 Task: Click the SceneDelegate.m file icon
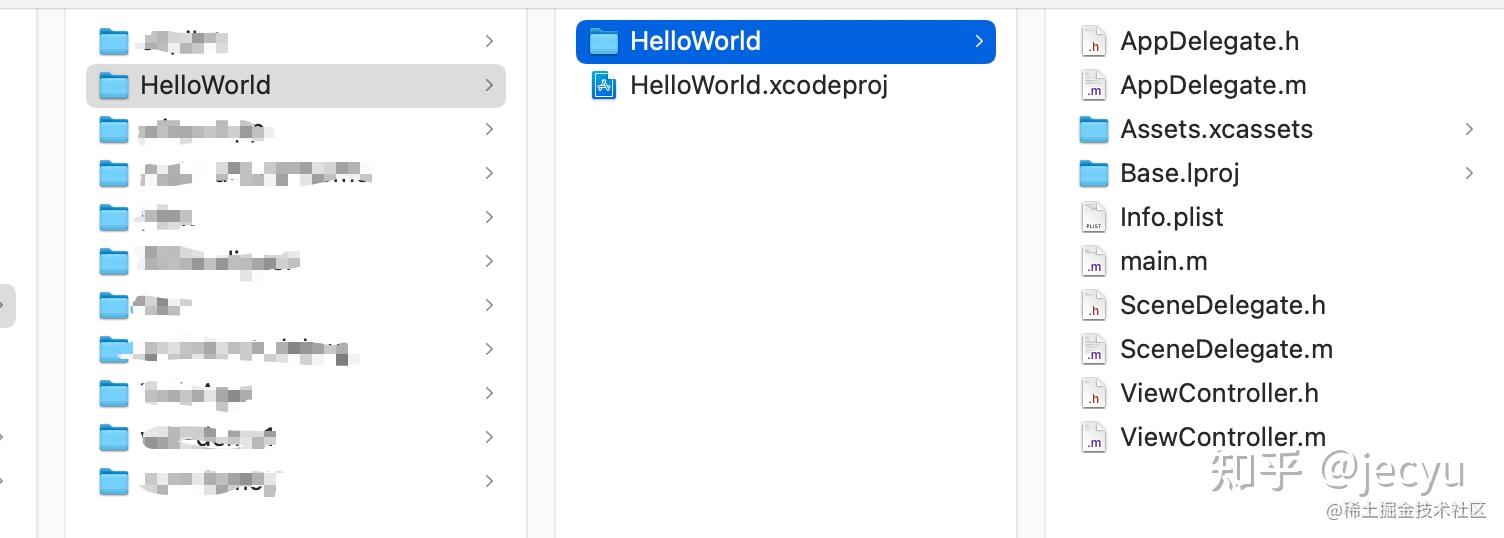click(1094, 349)
